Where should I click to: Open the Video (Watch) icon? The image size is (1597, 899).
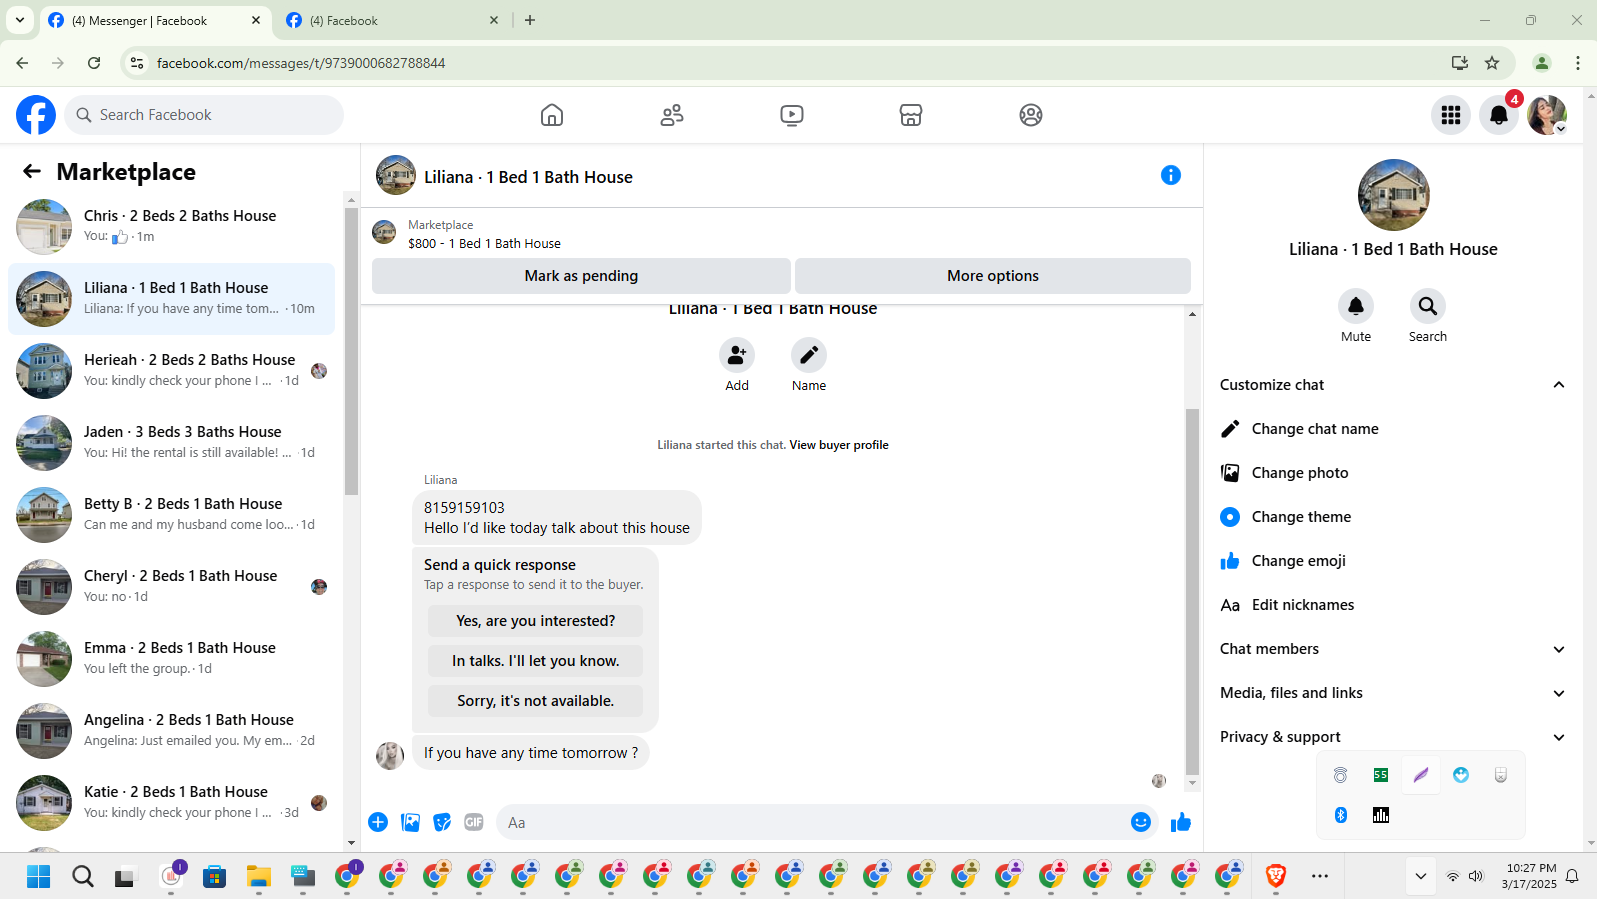(x=792, y=115)
